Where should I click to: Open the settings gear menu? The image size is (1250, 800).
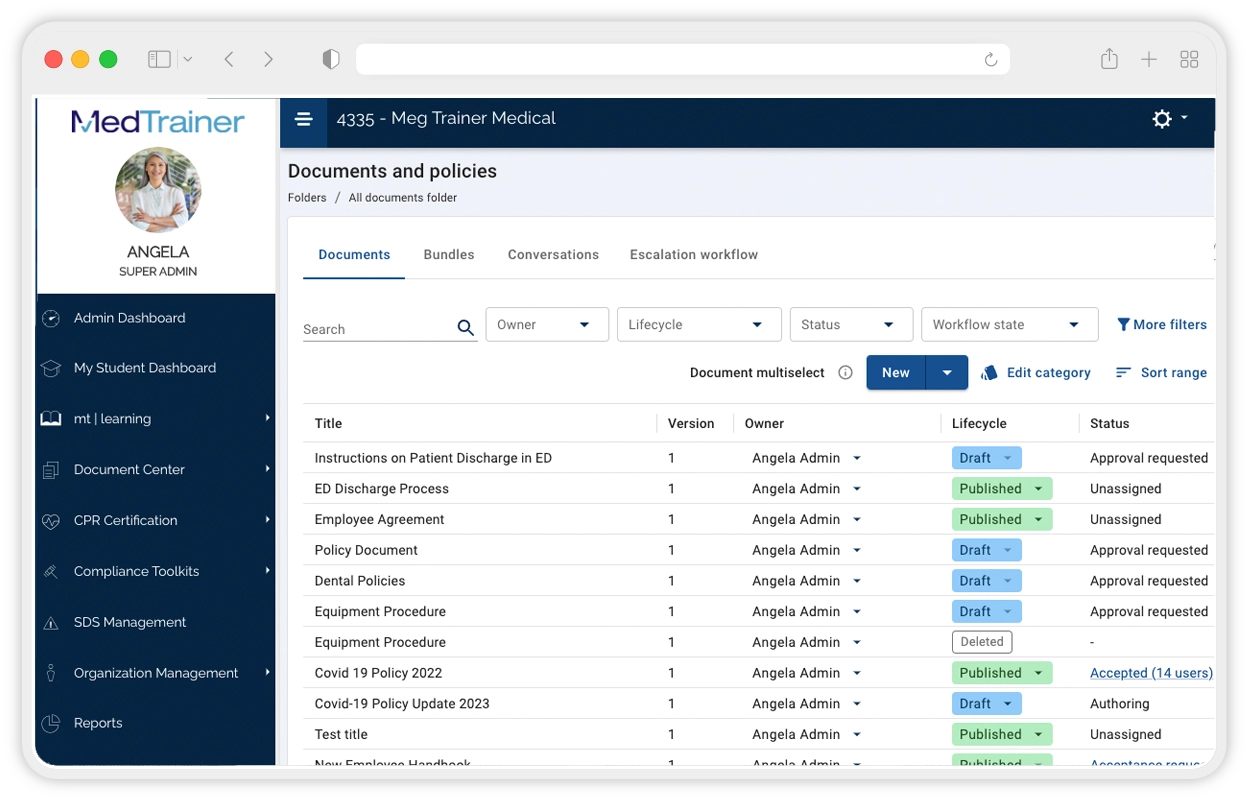pos(1168,119)
